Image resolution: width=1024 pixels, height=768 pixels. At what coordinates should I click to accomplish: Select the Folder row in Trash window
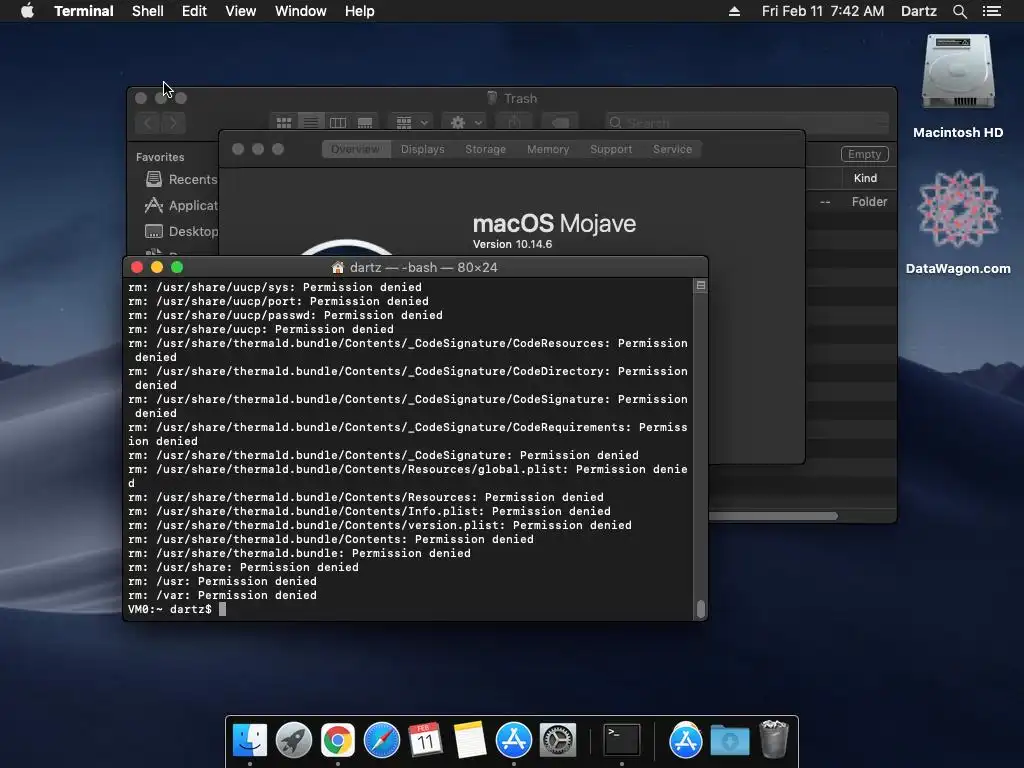pos(851,202)
